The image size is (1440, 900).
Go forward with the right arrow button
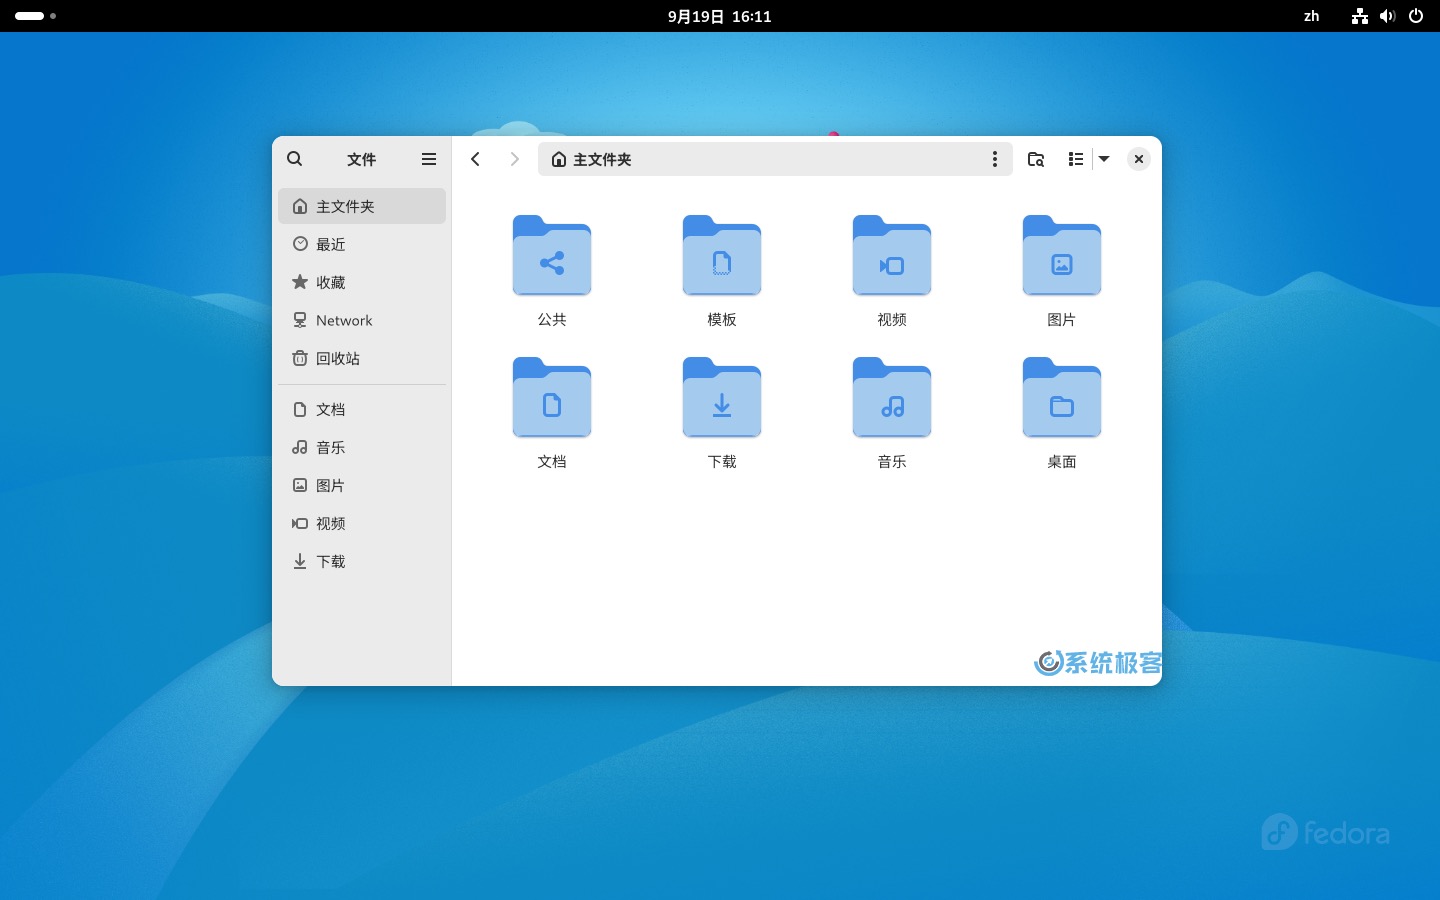click(x=514, y=159)
